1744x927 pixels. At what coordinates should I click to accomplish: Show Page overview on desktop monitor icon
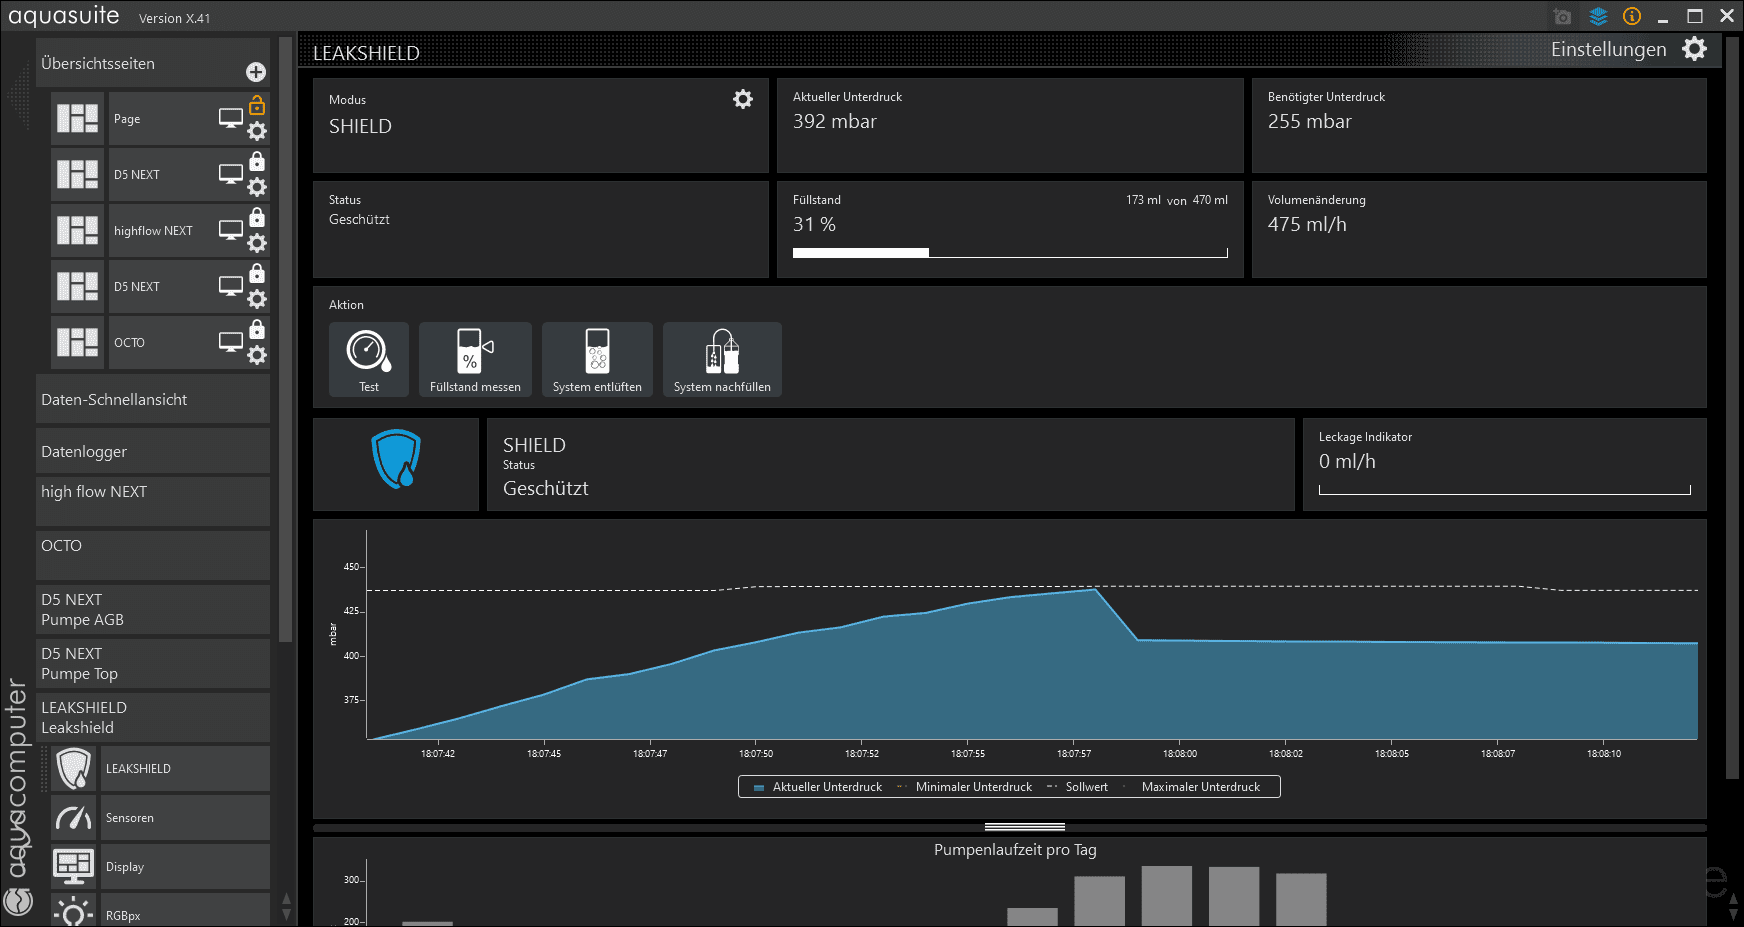coord(231,118)
